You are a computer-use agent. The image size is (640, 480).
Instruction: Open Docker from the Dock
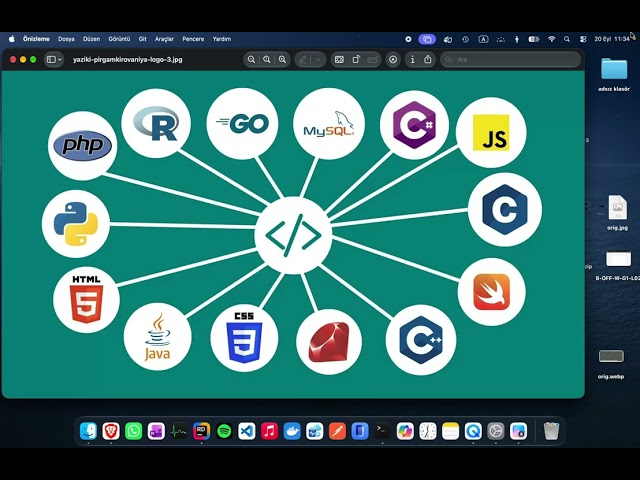[292, 431]
